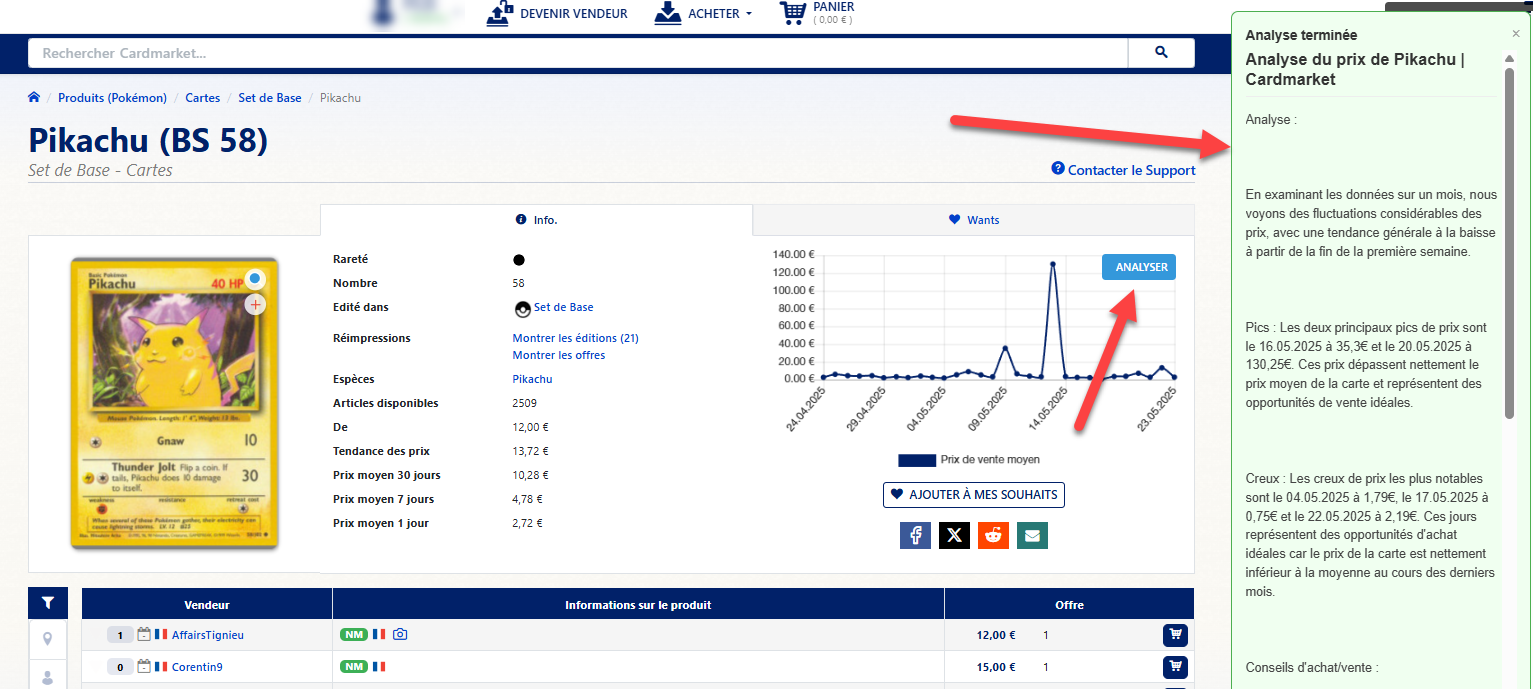Share the card on Facebook

[915, 536]
